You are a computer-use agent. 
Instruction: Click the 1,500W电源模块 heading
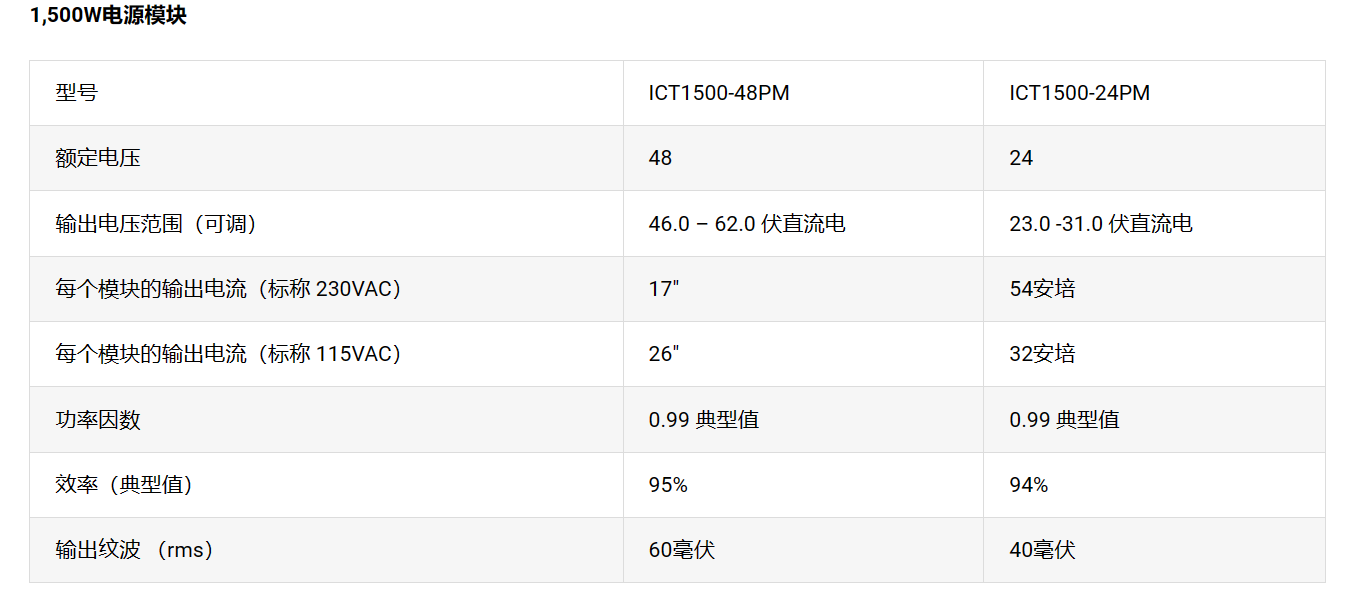click(x=108, y=16)
